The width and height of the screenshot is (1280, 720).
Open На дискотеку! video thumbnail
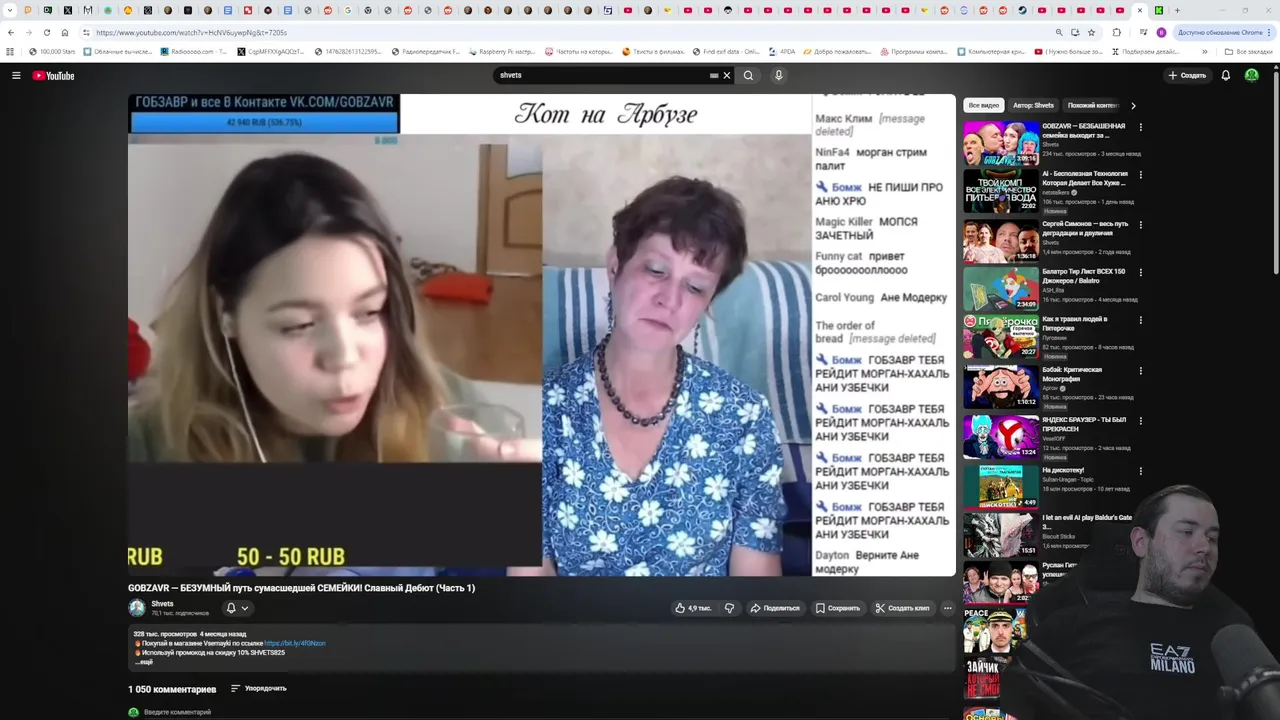tap(1001, 486)
